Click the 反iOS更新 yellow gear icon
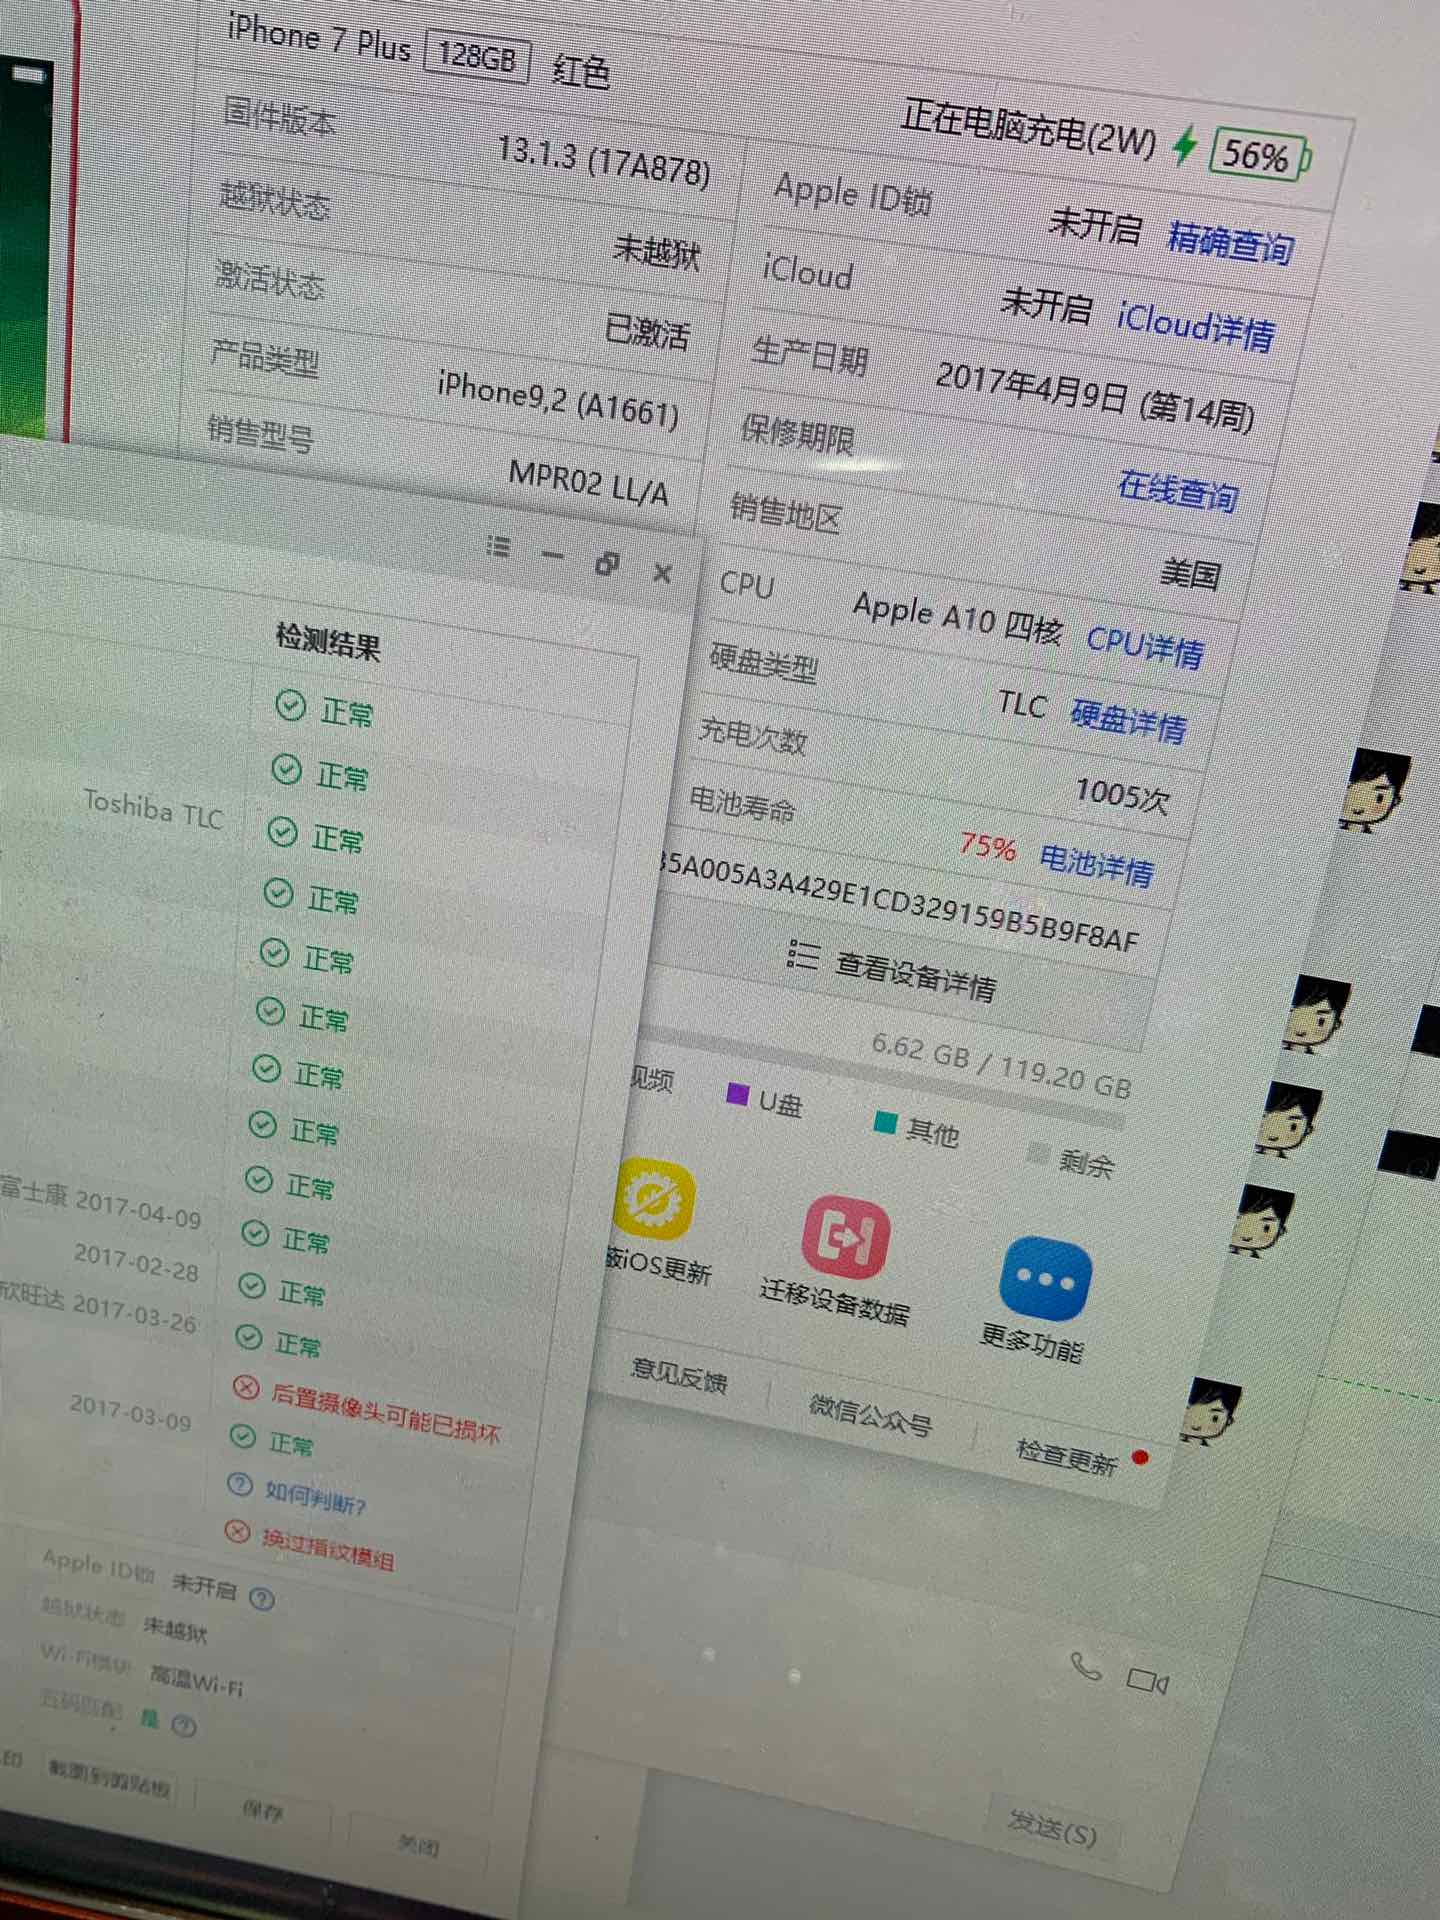1440x1920 pixels. tap(654, 1198)
